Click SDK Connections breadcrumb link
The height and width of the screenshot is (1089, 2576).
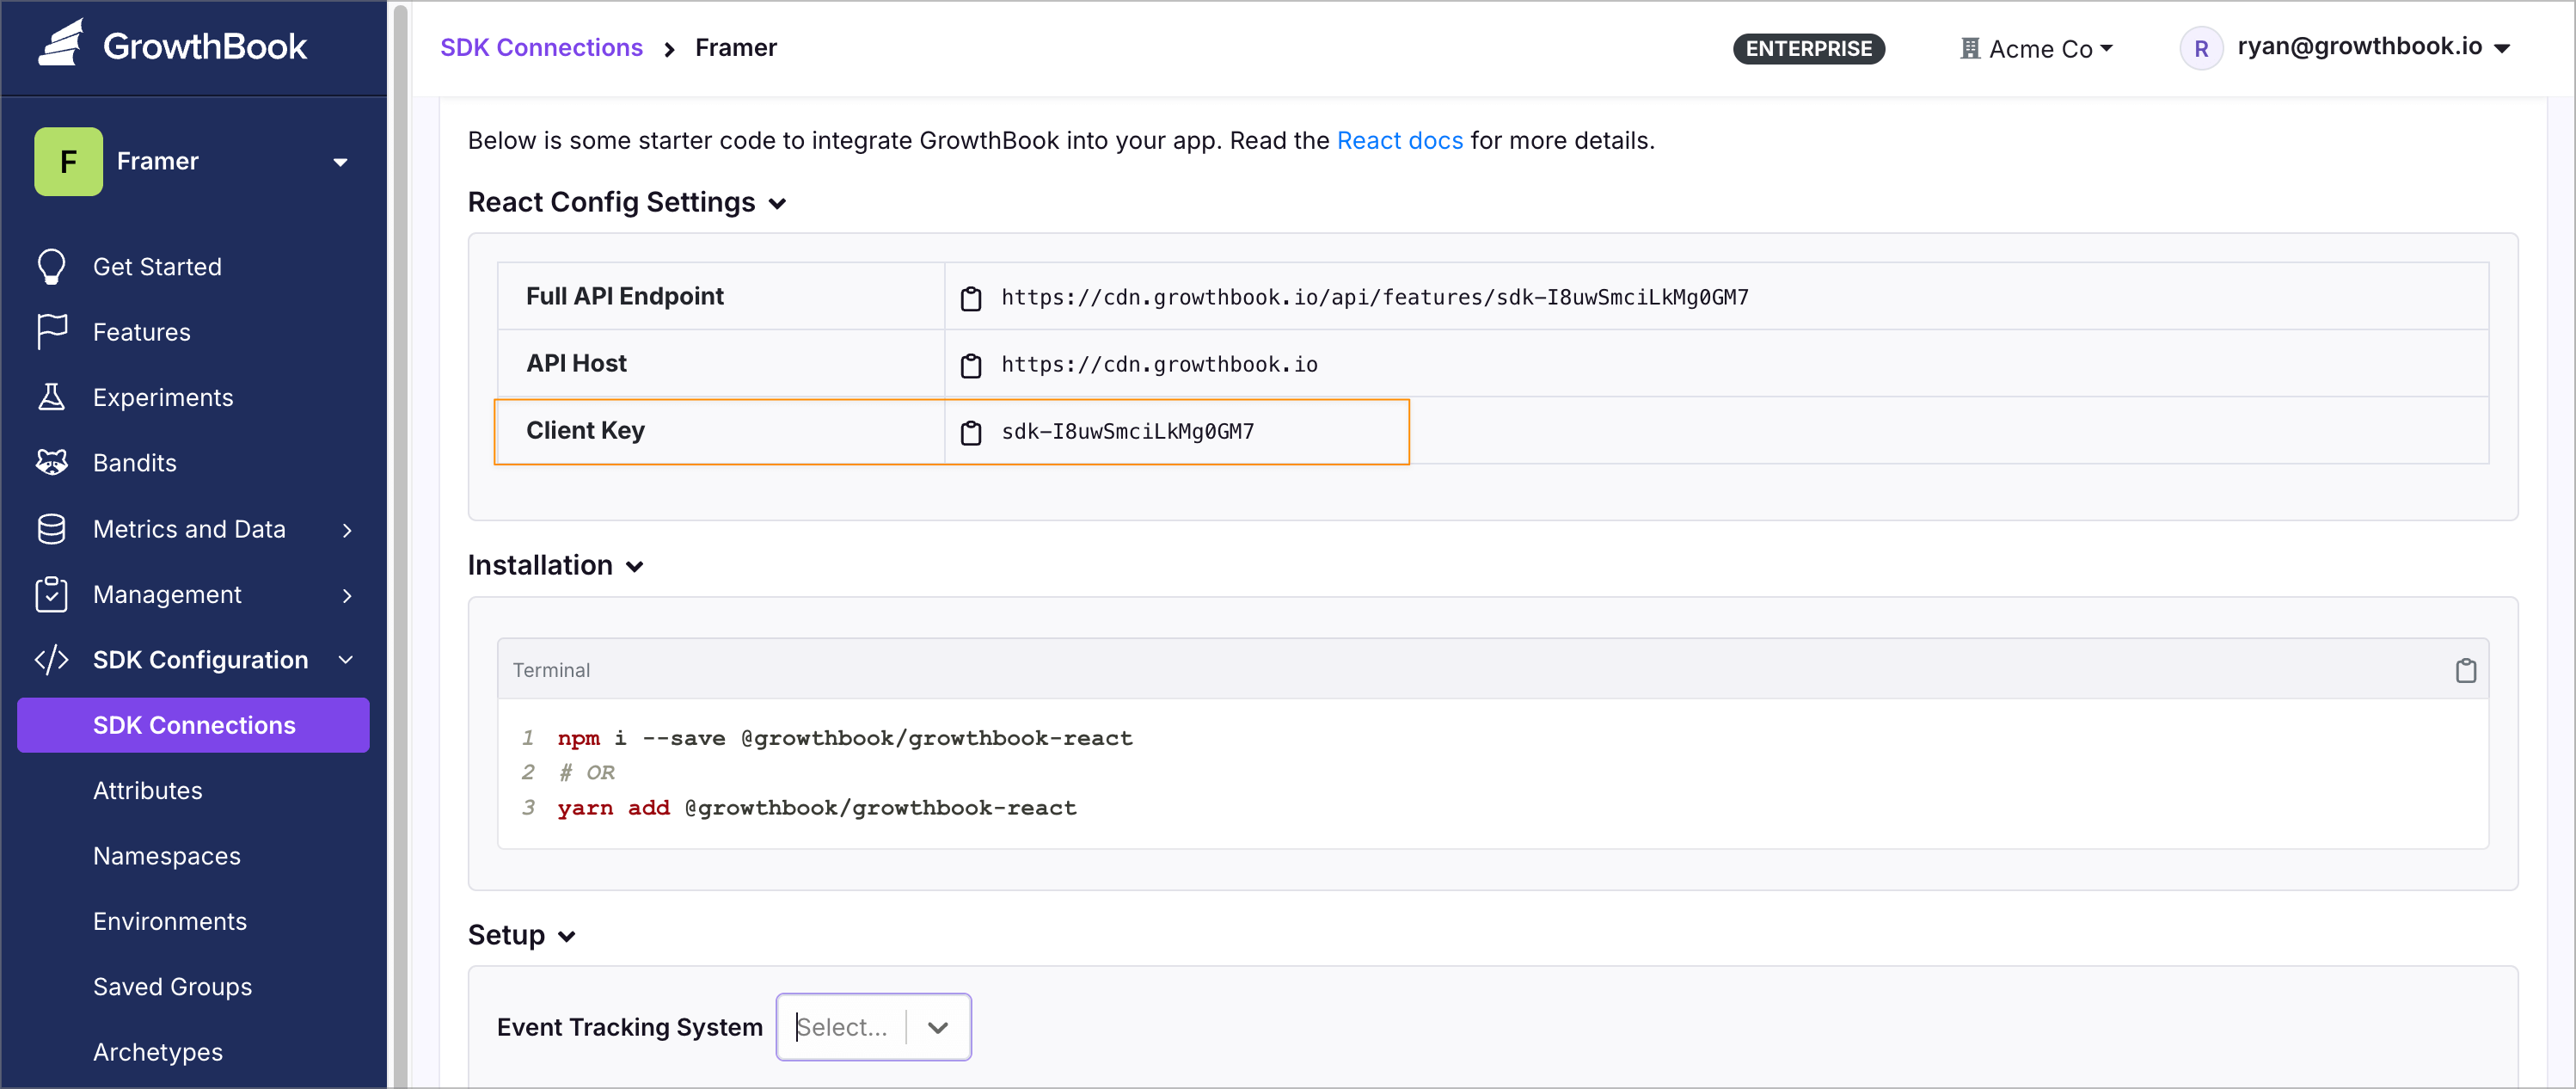pyautogui.click(x=541, y=47)
